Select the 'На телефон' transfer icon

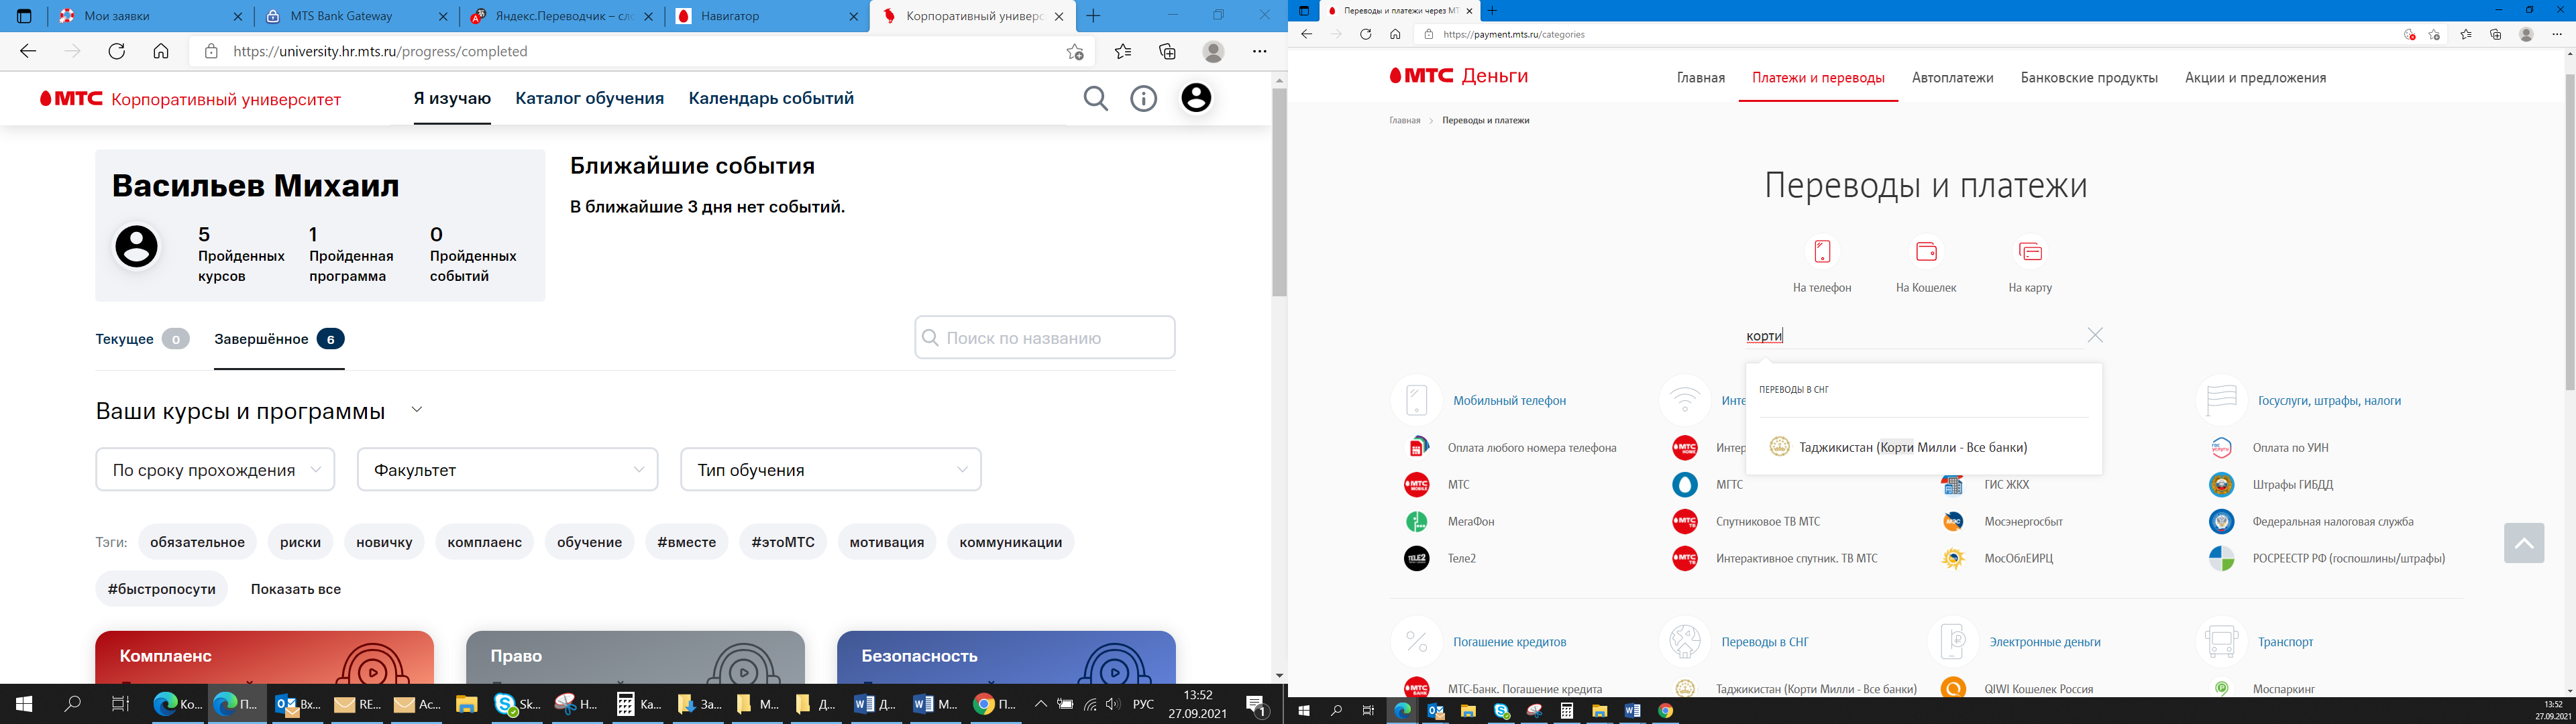(1822, 251)
